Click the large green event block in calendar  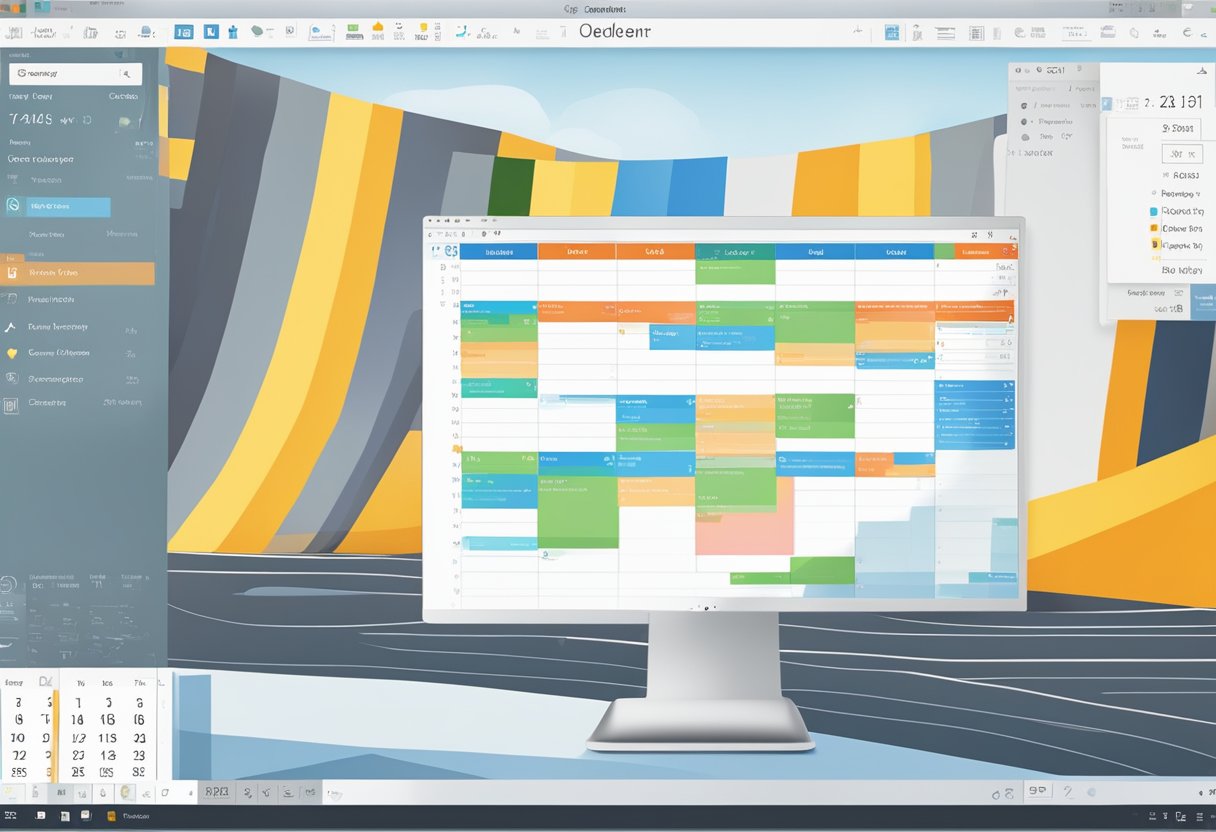coord(577,512)
